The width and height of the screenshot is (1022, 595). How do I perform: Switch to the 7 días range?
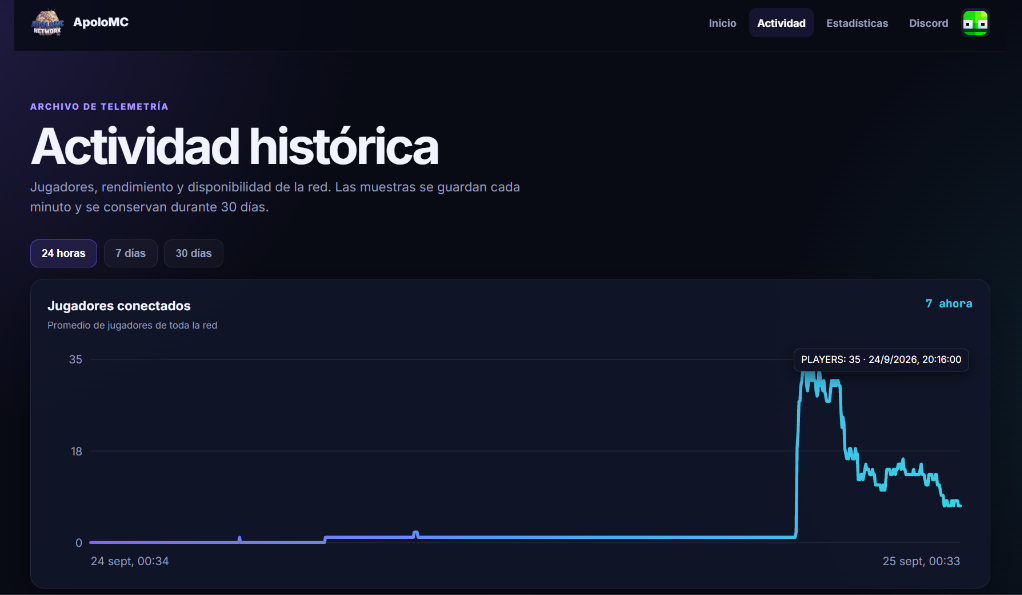point(130,254)
